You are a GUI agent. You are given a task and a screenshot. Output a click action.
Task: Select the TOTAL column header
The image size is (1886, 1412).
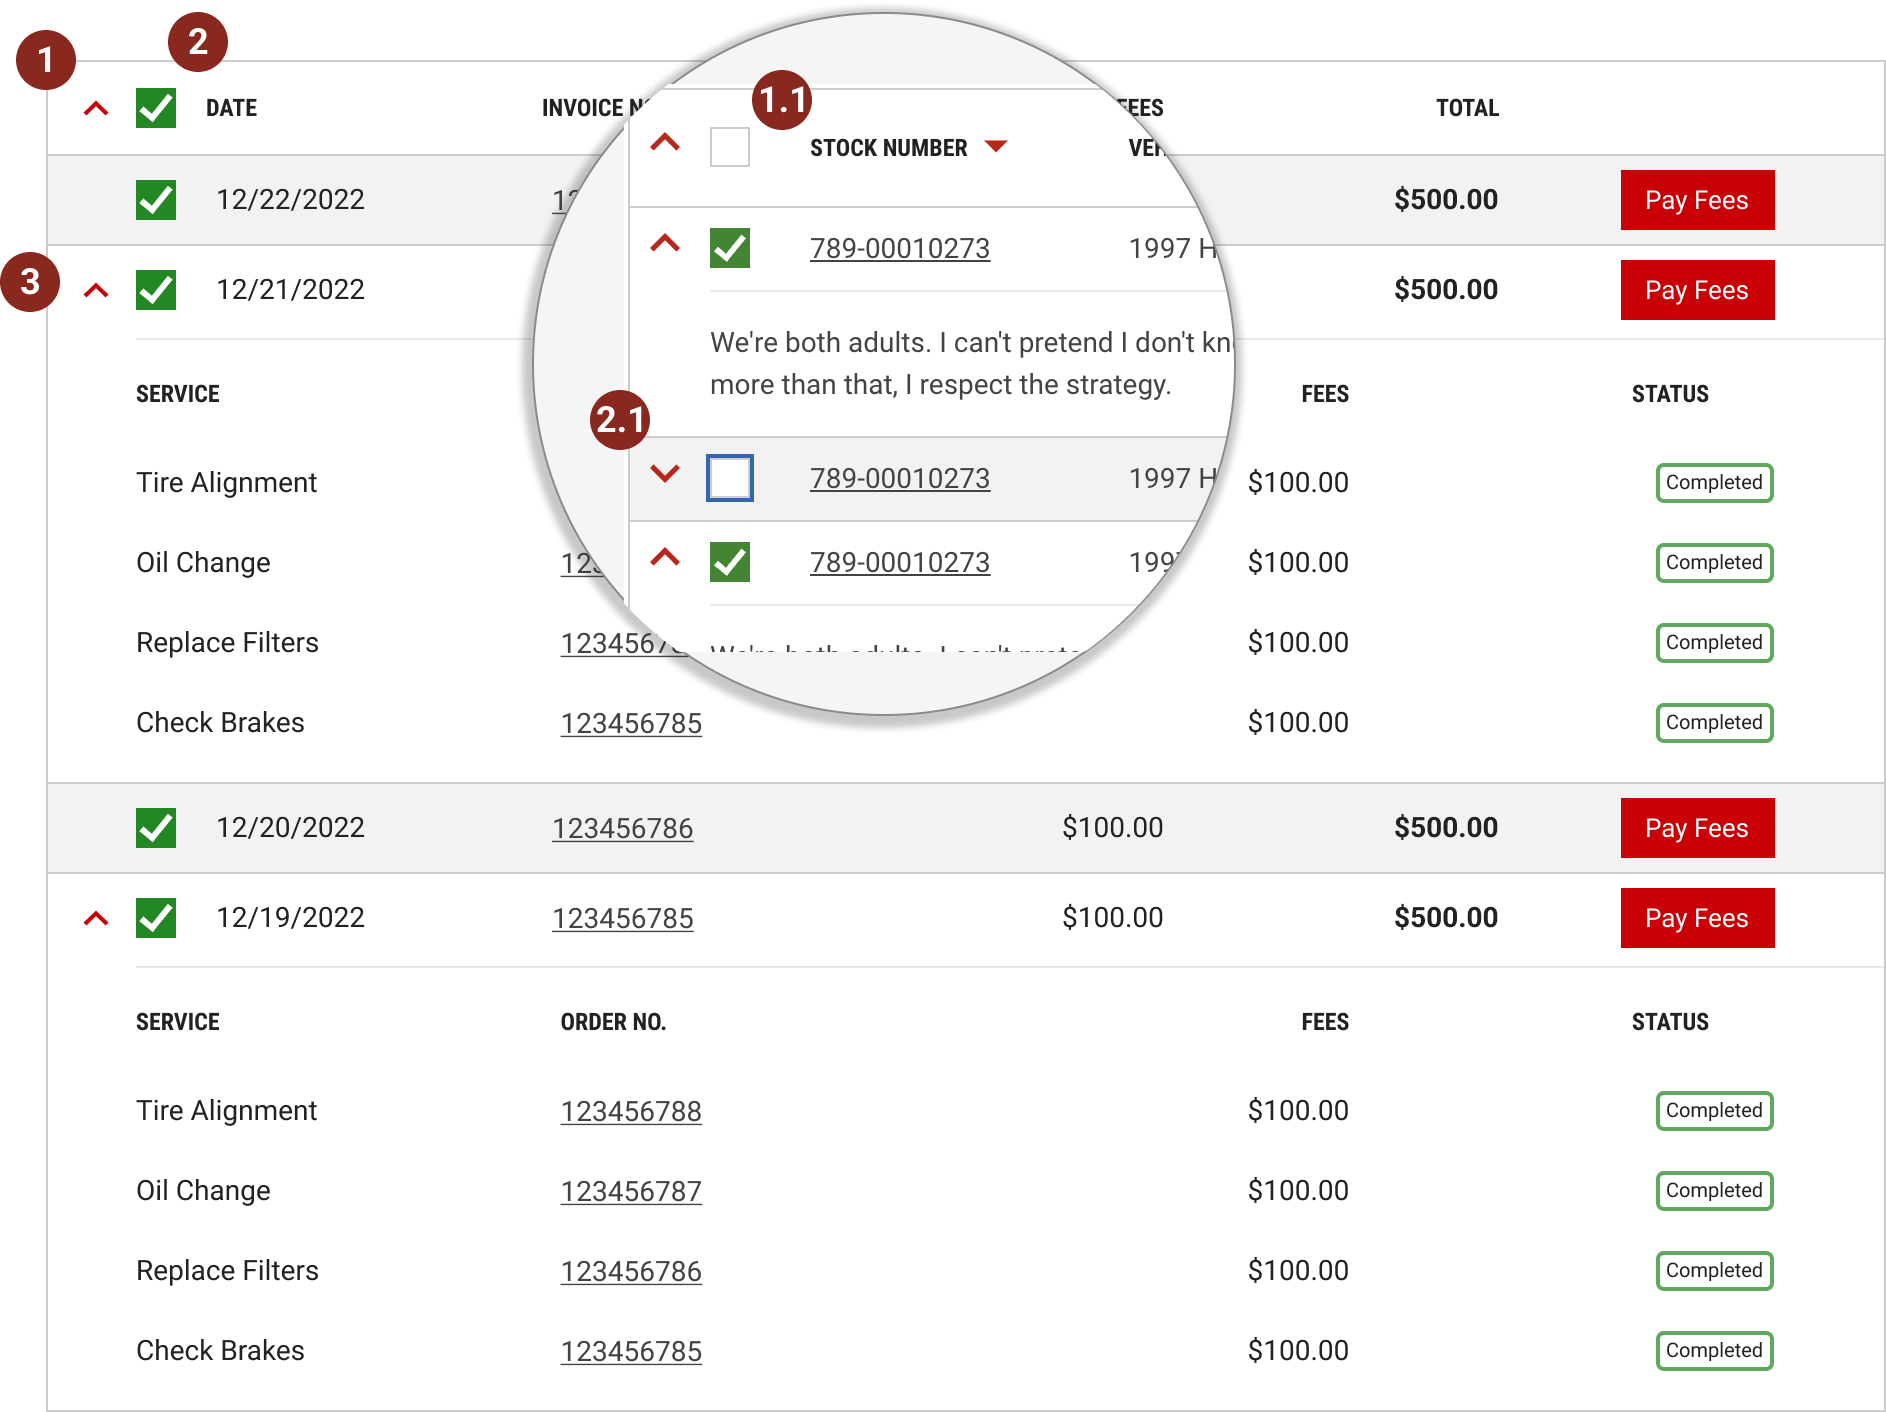[x=1467, y=108]
